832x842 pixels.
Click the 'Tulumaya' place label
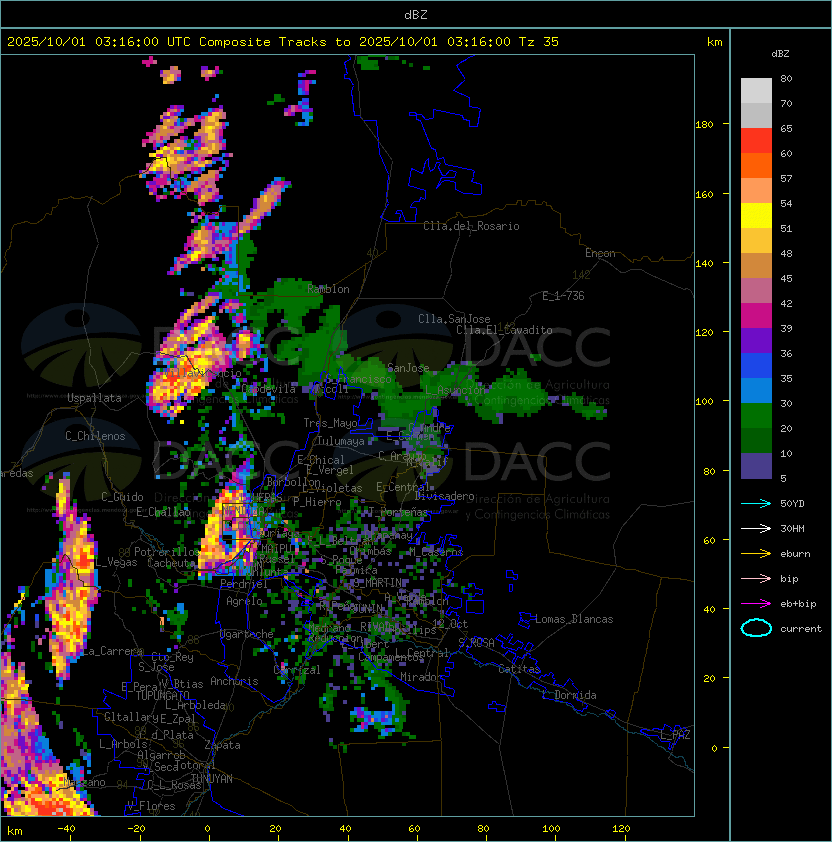(x=341, y=441)
